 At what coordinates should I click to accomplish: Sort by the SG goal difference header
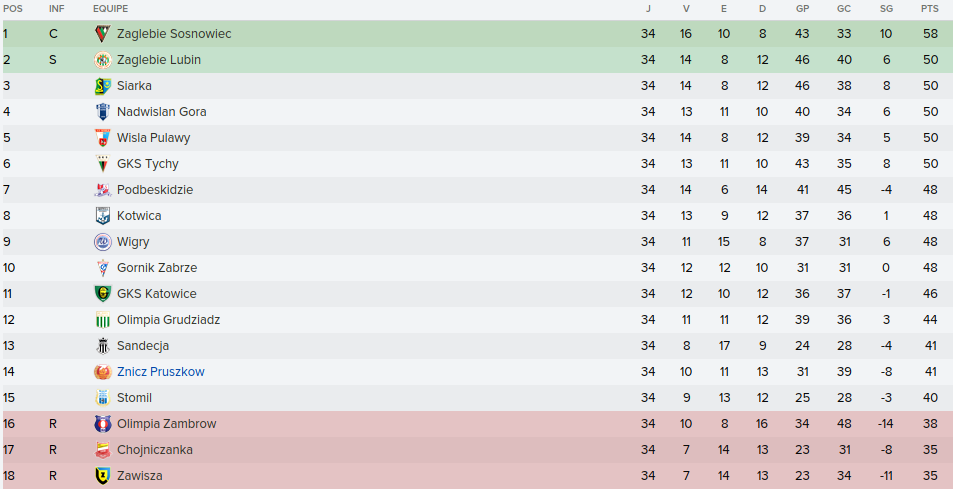[886, 9]
